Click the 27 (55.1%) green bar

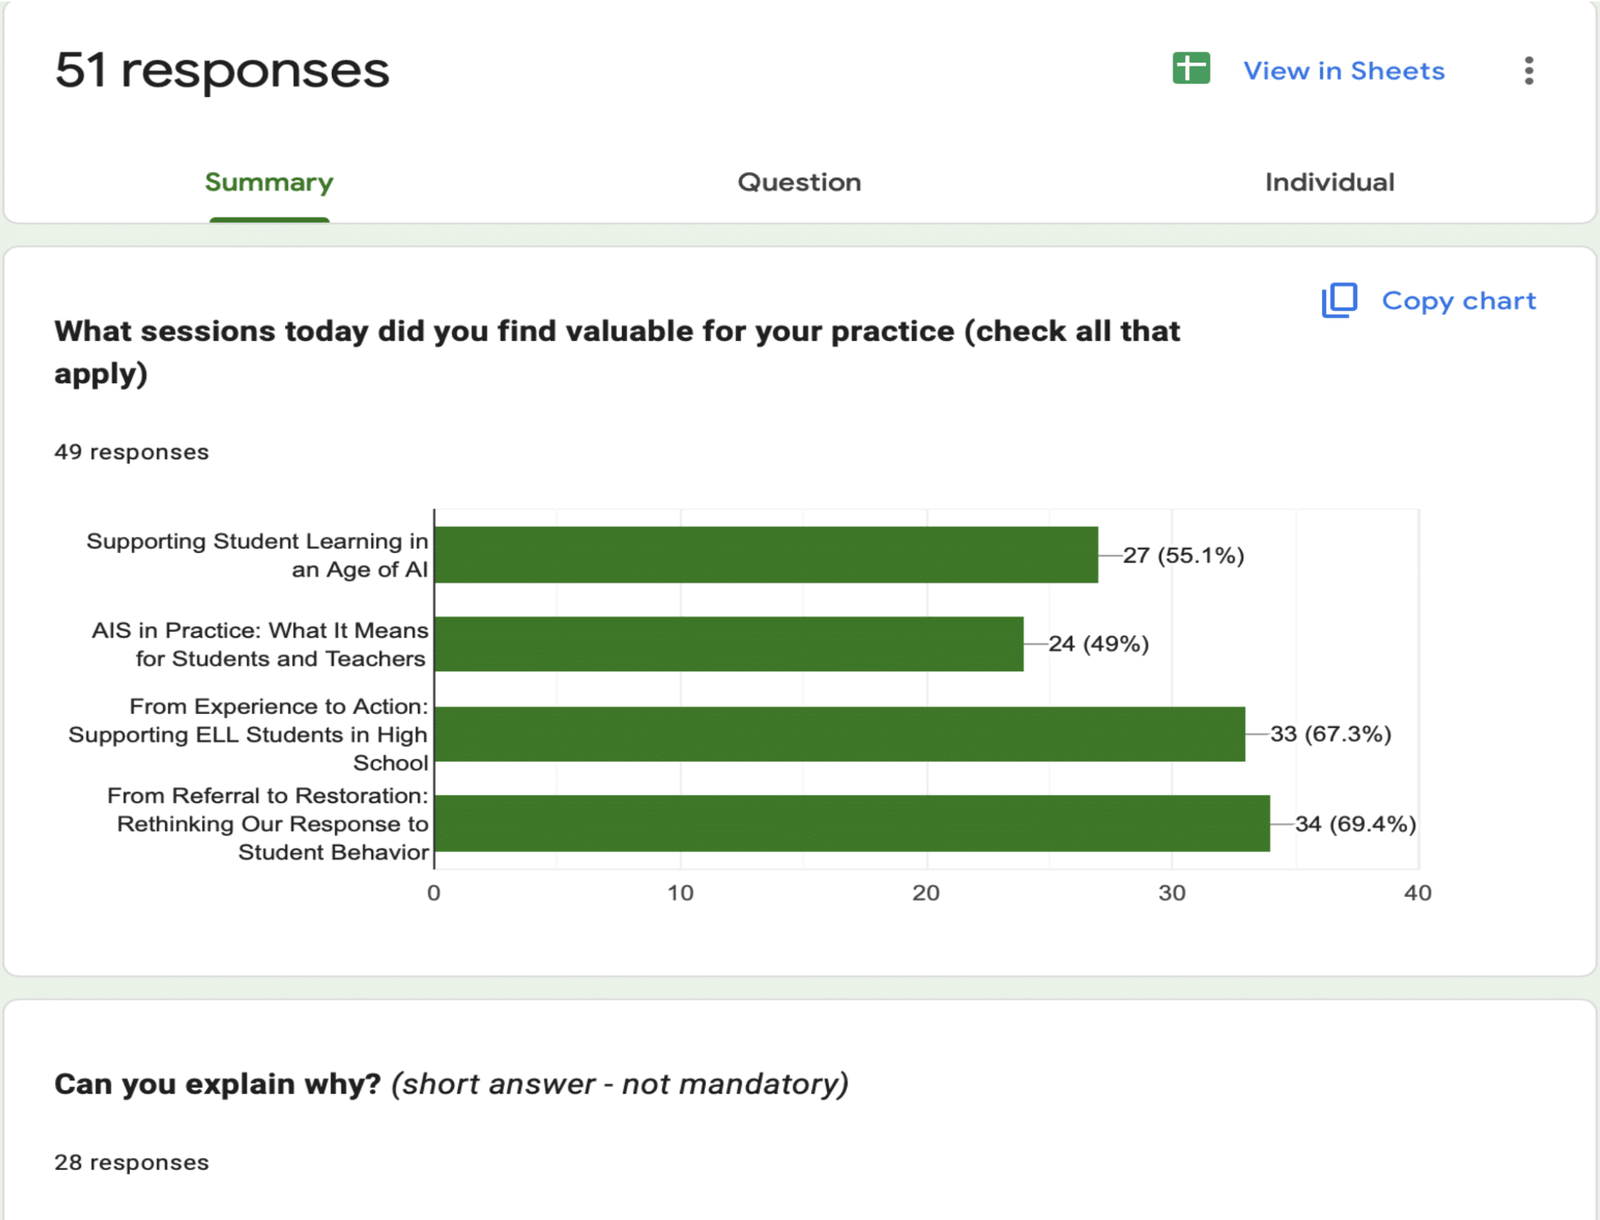coord(766,555)
